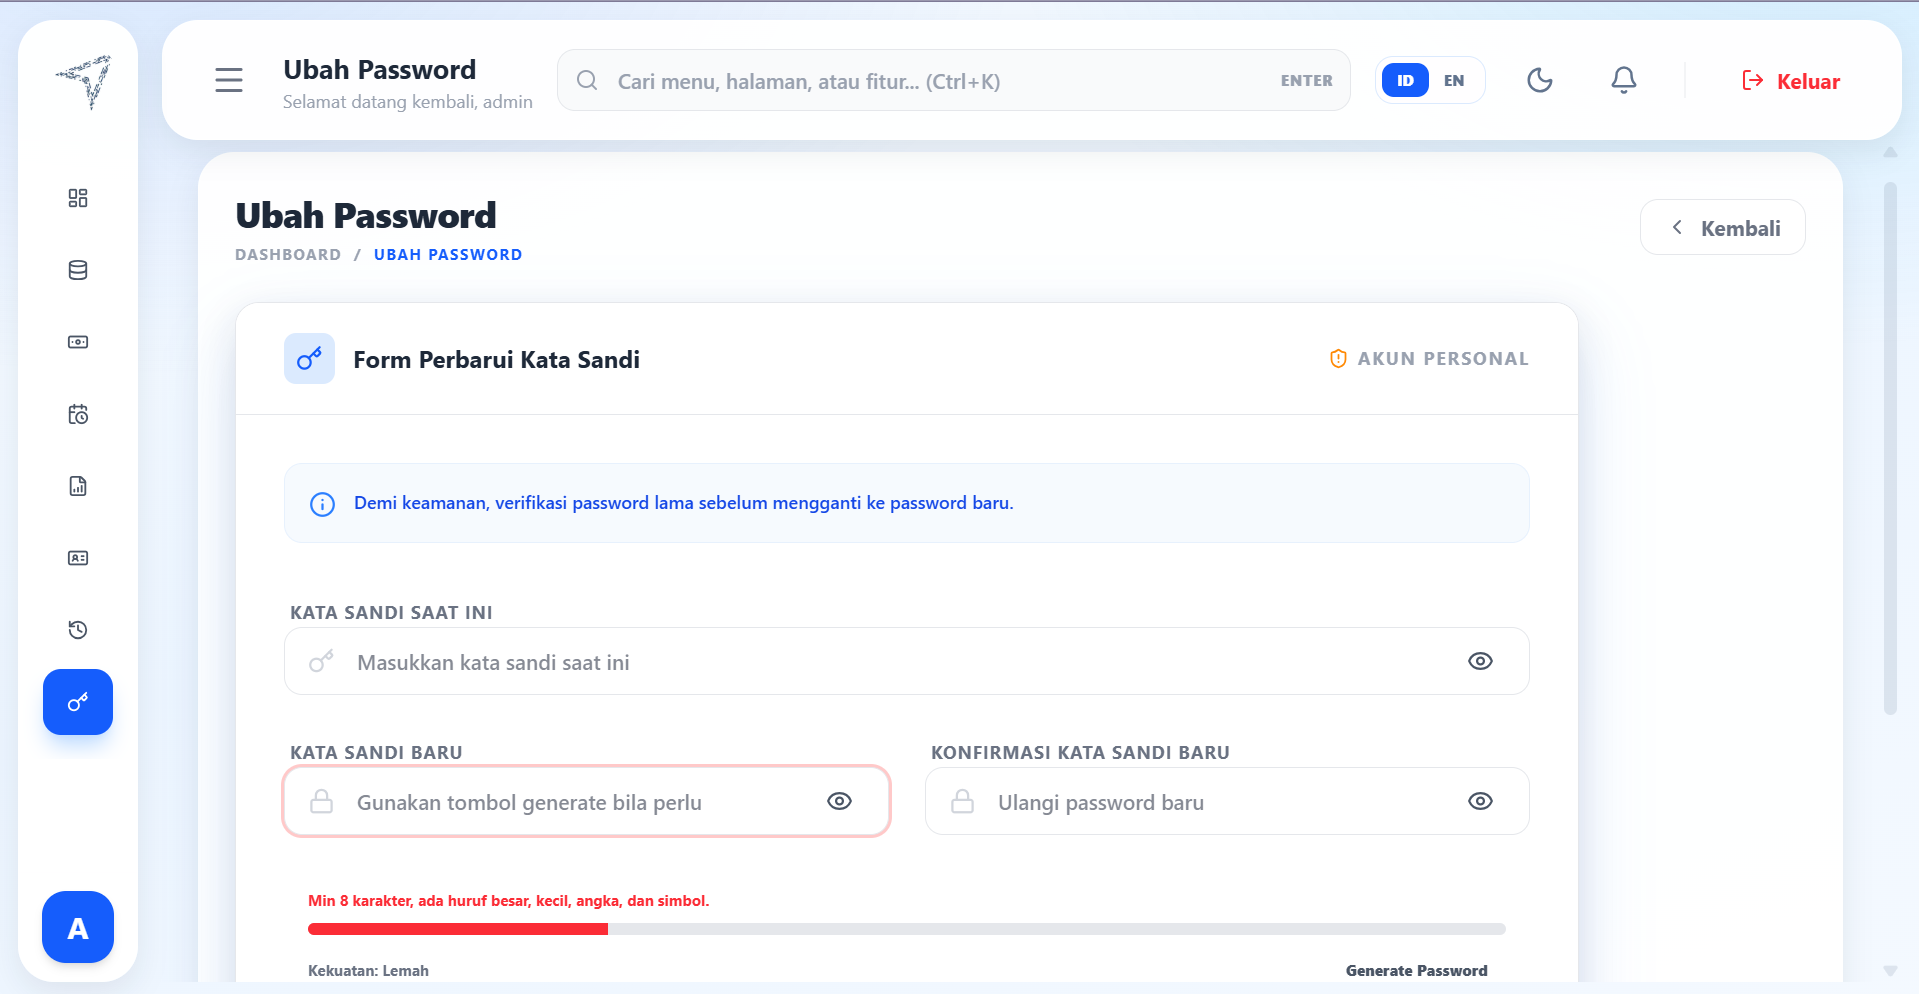The height and width of the screenshot is (994, 1919).
Task: Focus the Kata Sandi Baru field
Action: coord(587,801)
